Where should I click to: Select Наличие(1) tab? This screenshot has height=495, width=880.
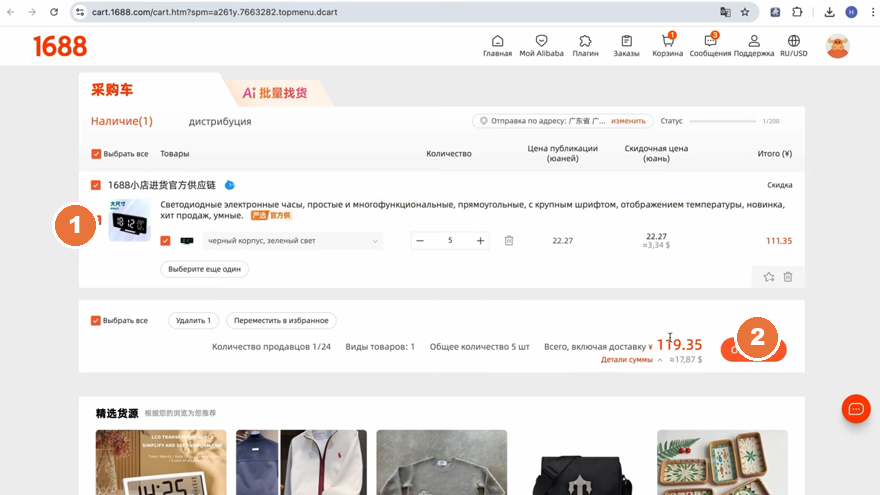coord(122,121)
